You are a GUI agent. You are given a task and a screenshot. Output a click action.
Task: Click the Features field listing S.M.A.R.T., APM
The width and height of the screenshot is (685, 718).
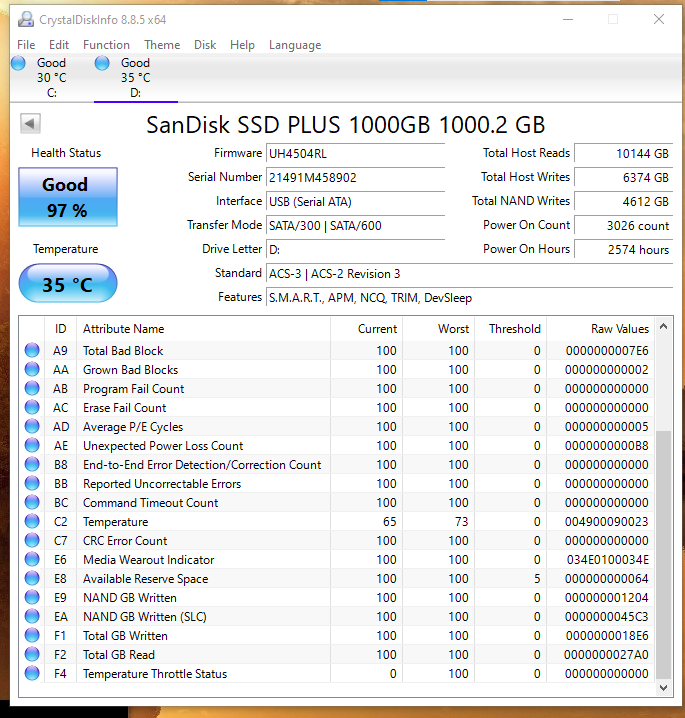469,298
